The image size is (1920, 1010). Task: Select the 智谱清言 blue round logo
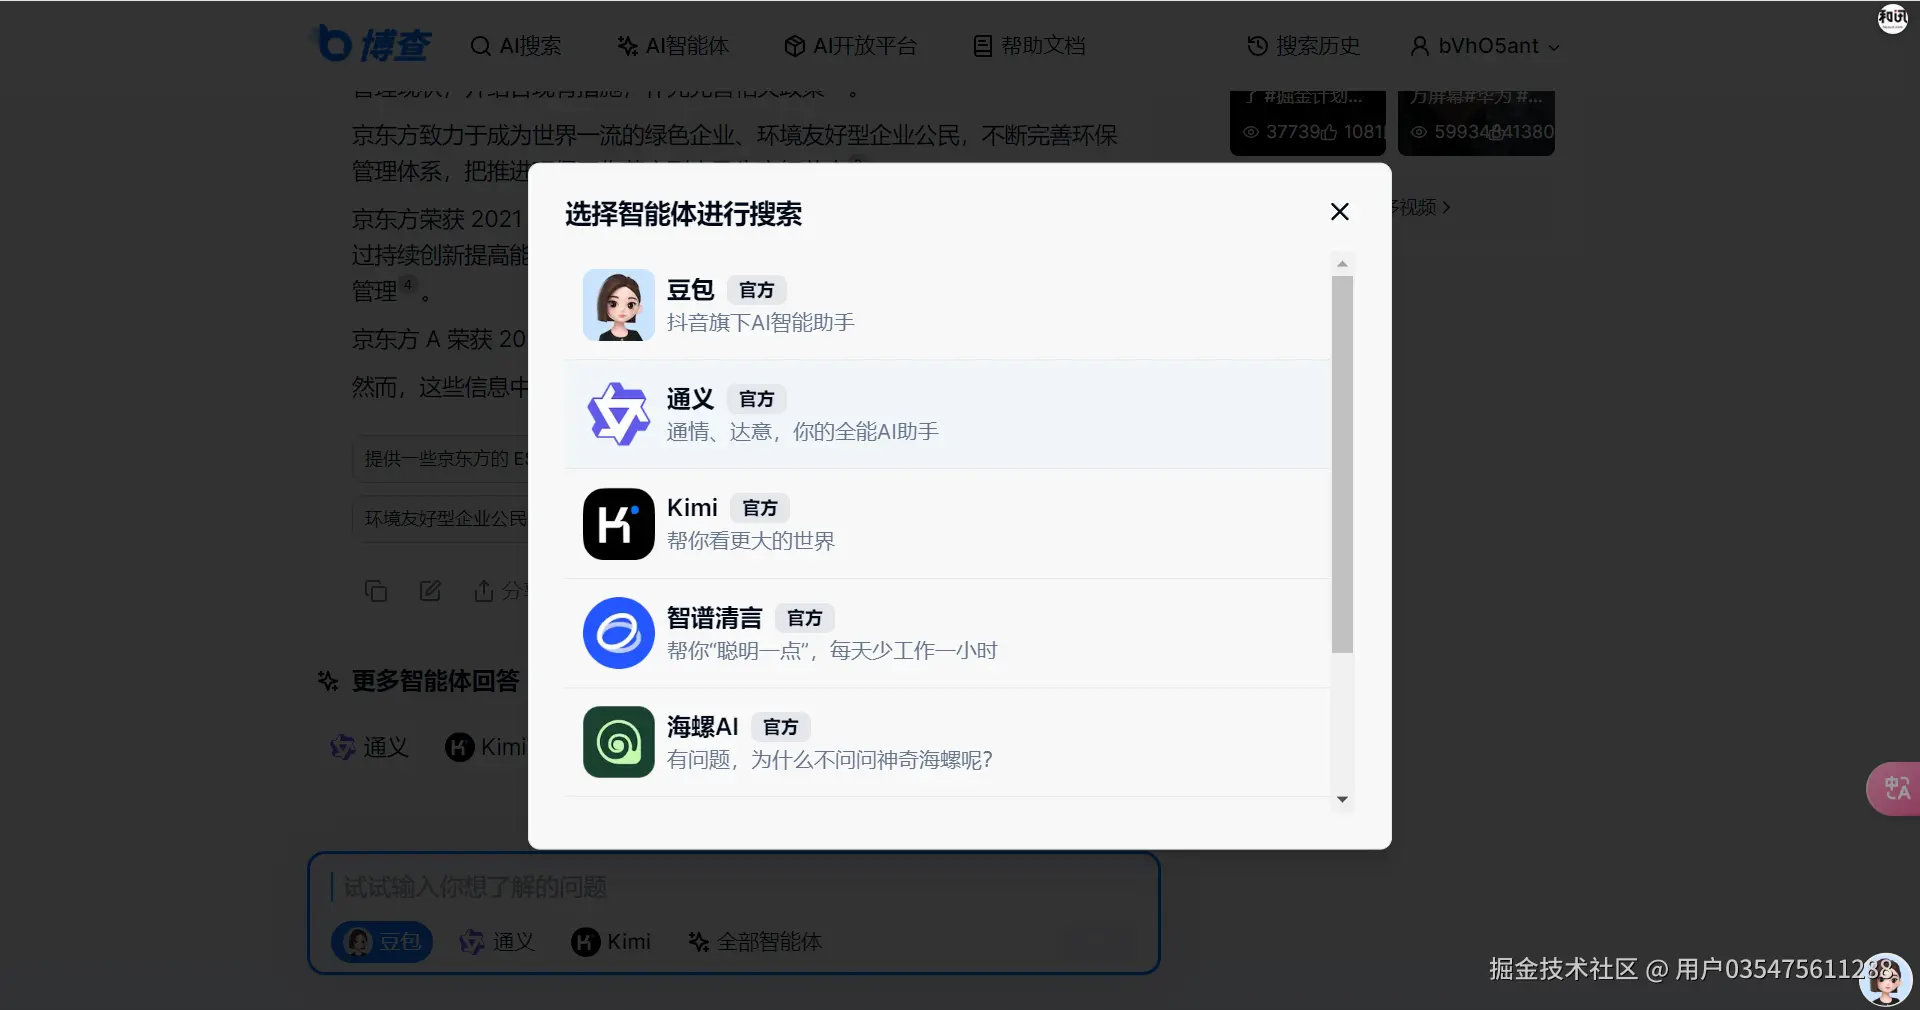619,633
